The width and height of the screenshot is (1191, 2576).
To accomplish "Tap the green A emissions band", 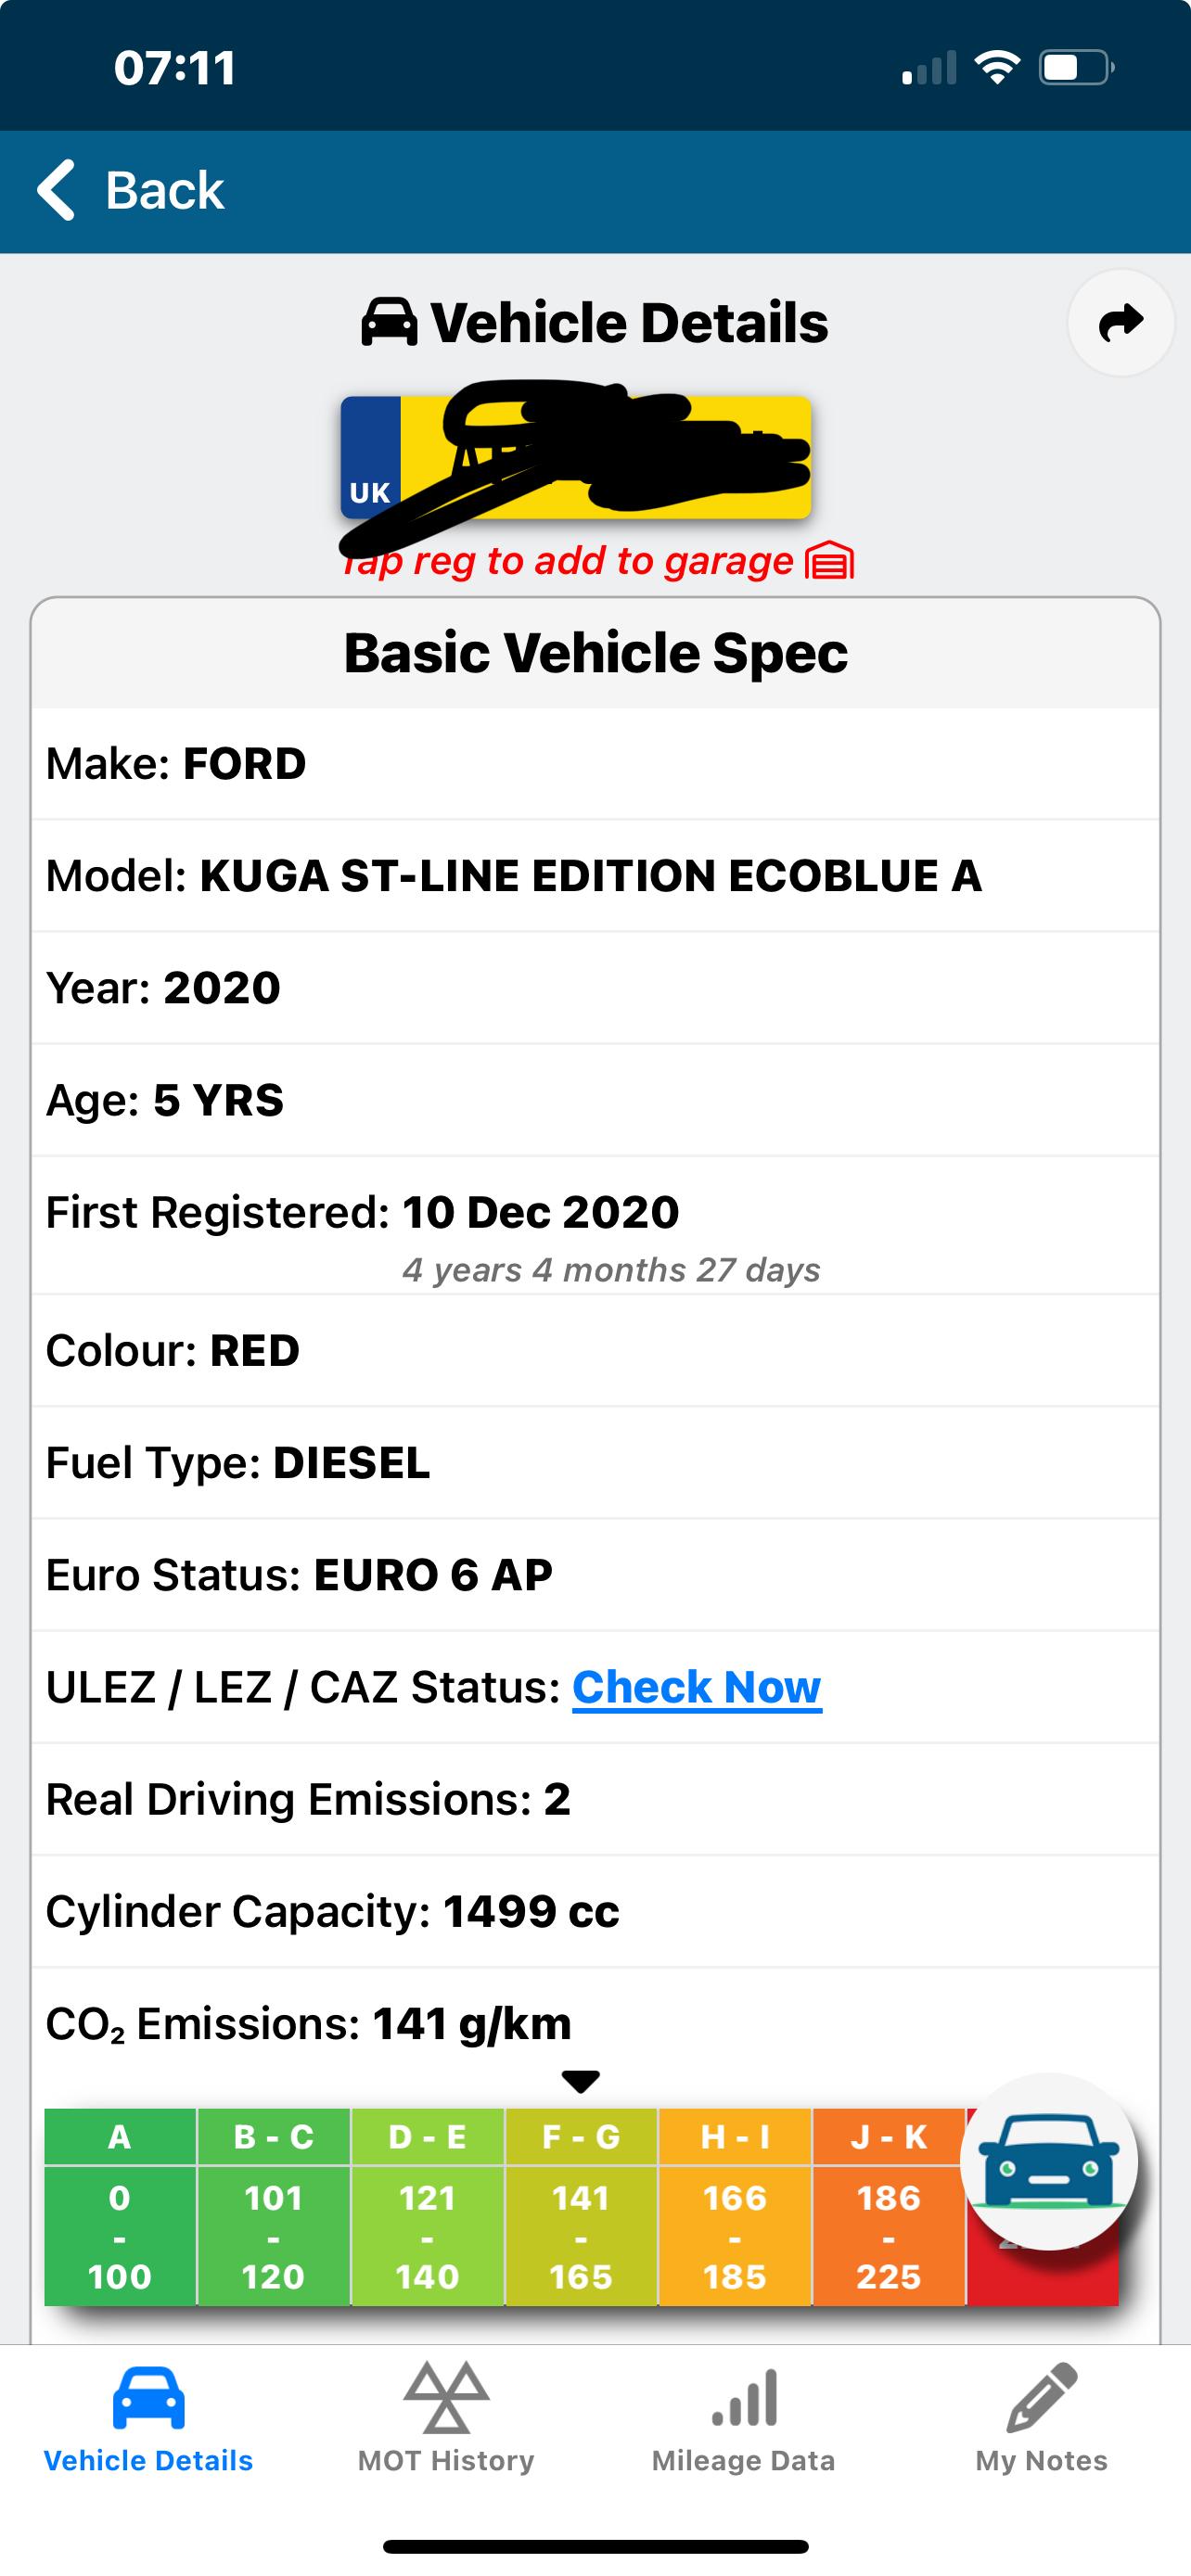I will [119, 2205].
